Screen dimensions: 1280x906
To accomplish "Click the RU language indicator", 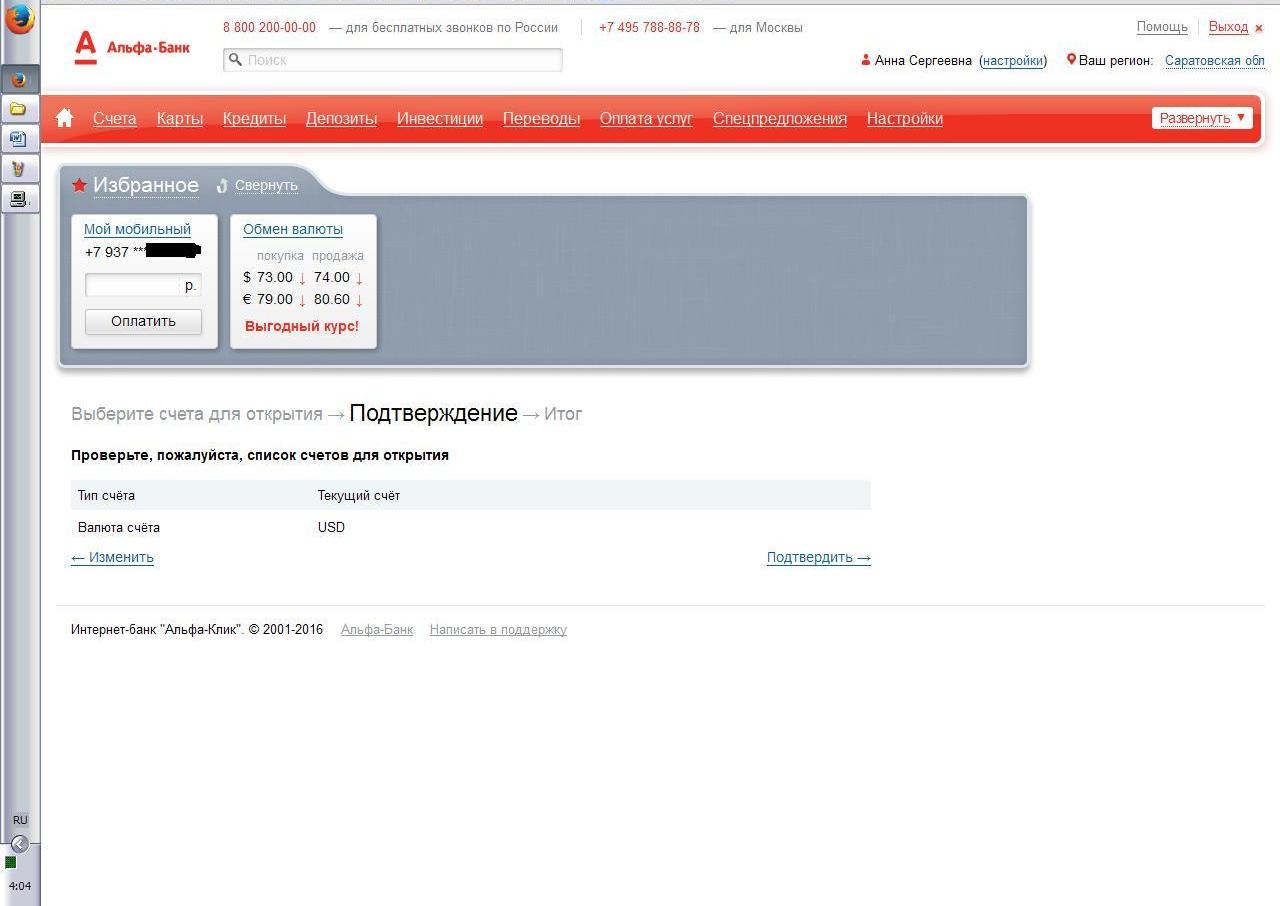I will (20, 820).
